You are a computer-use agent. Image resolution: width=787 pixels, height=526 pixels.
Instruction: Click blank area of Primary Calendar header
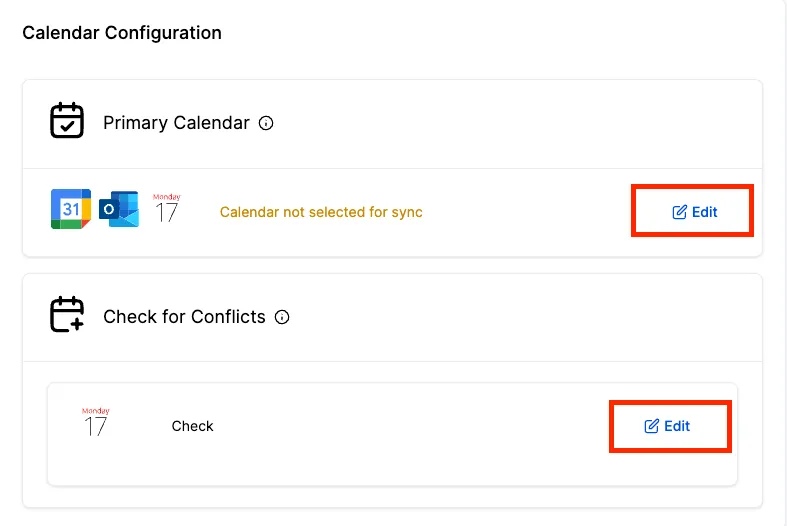coord(520,124)
